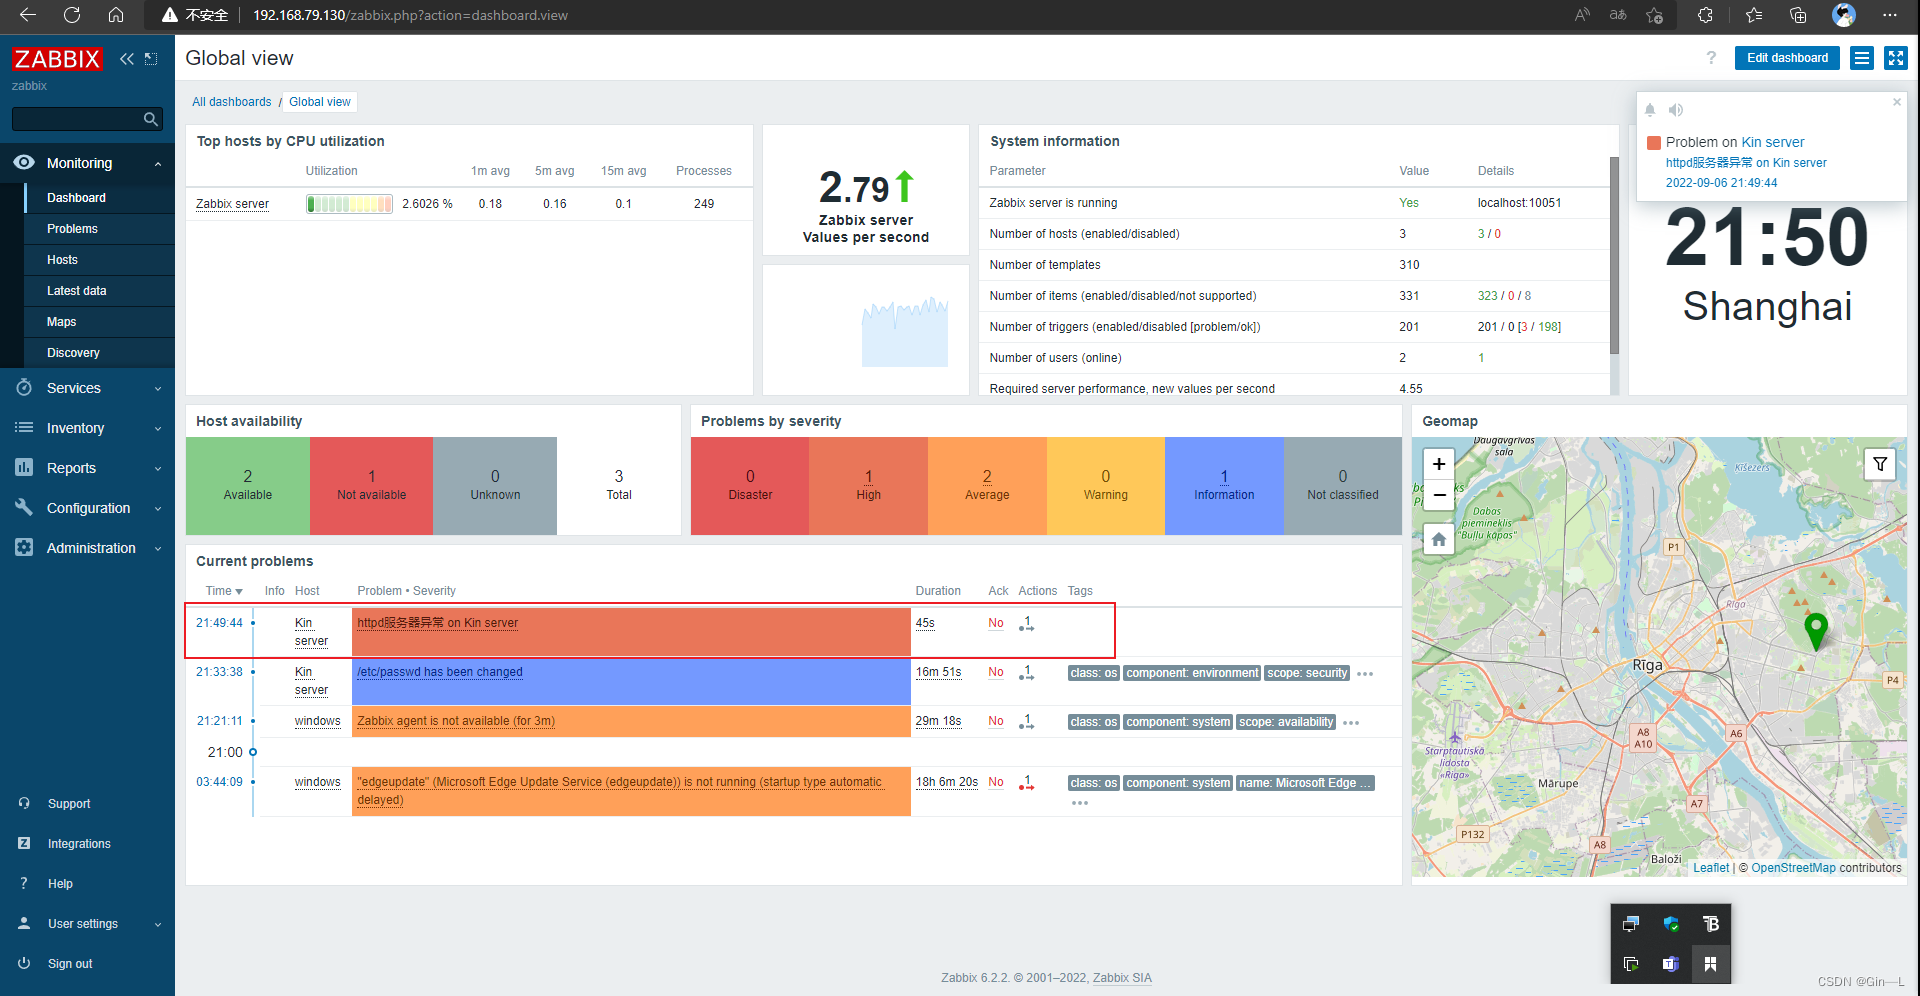This screenshot has height=996, width=1920.
Task: Zoom in on the Geomap
Action: (1439, 464)
